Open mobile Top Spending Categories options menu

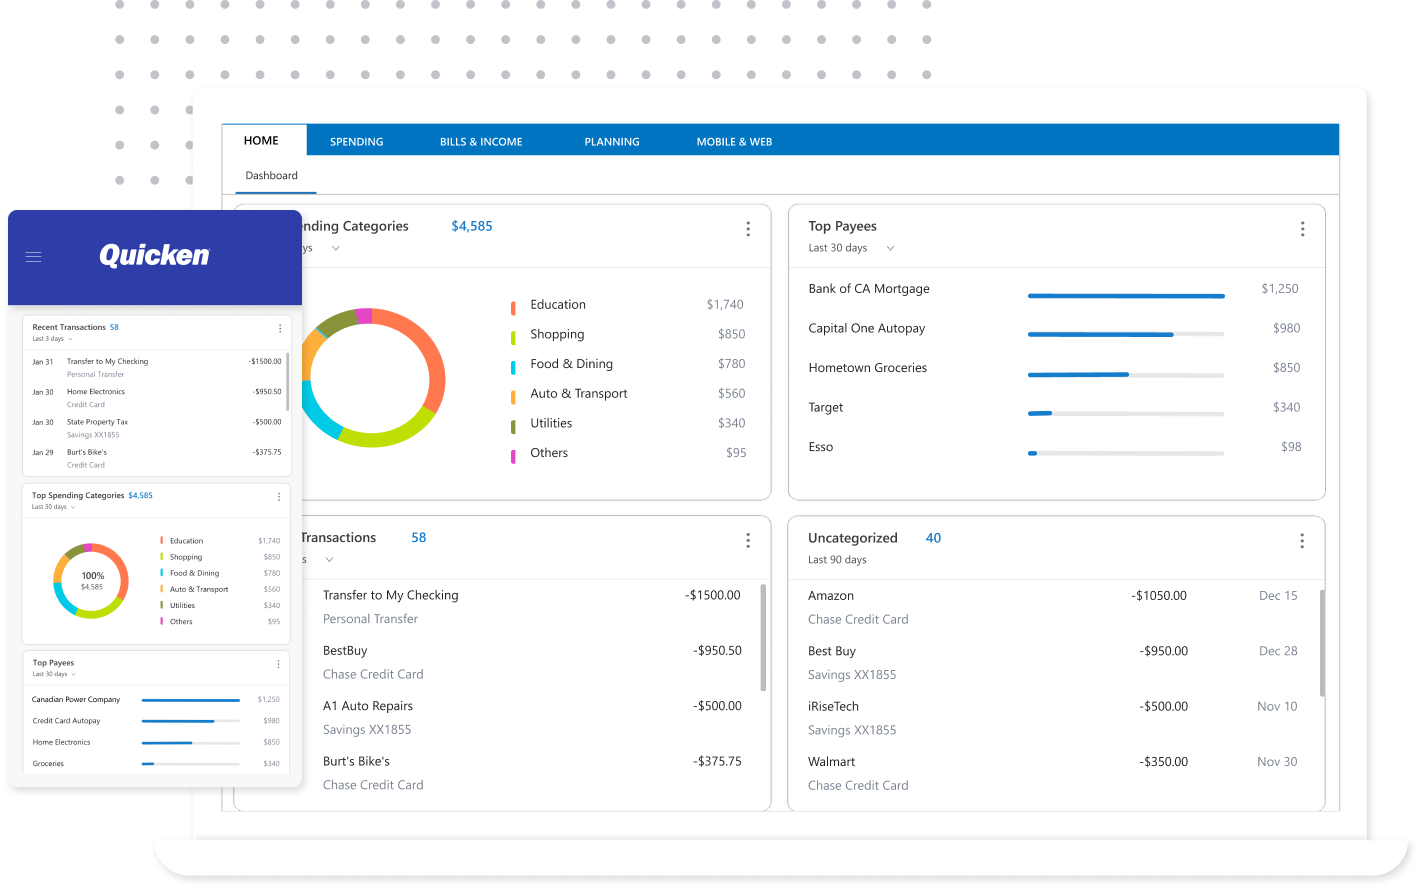(x=279, y=496)
